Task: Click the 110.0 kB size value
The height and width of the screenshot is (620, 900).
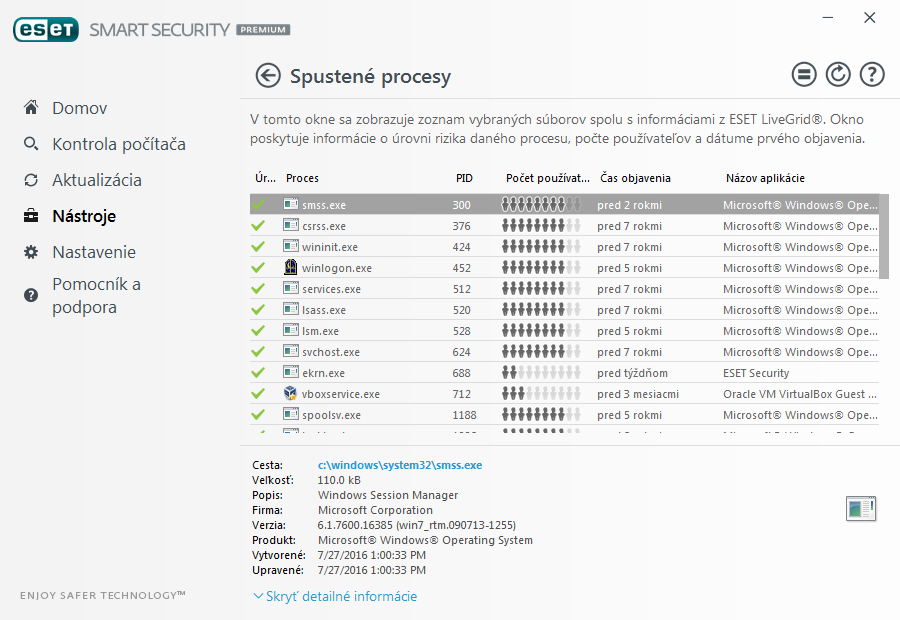Action: coord(339,480)
